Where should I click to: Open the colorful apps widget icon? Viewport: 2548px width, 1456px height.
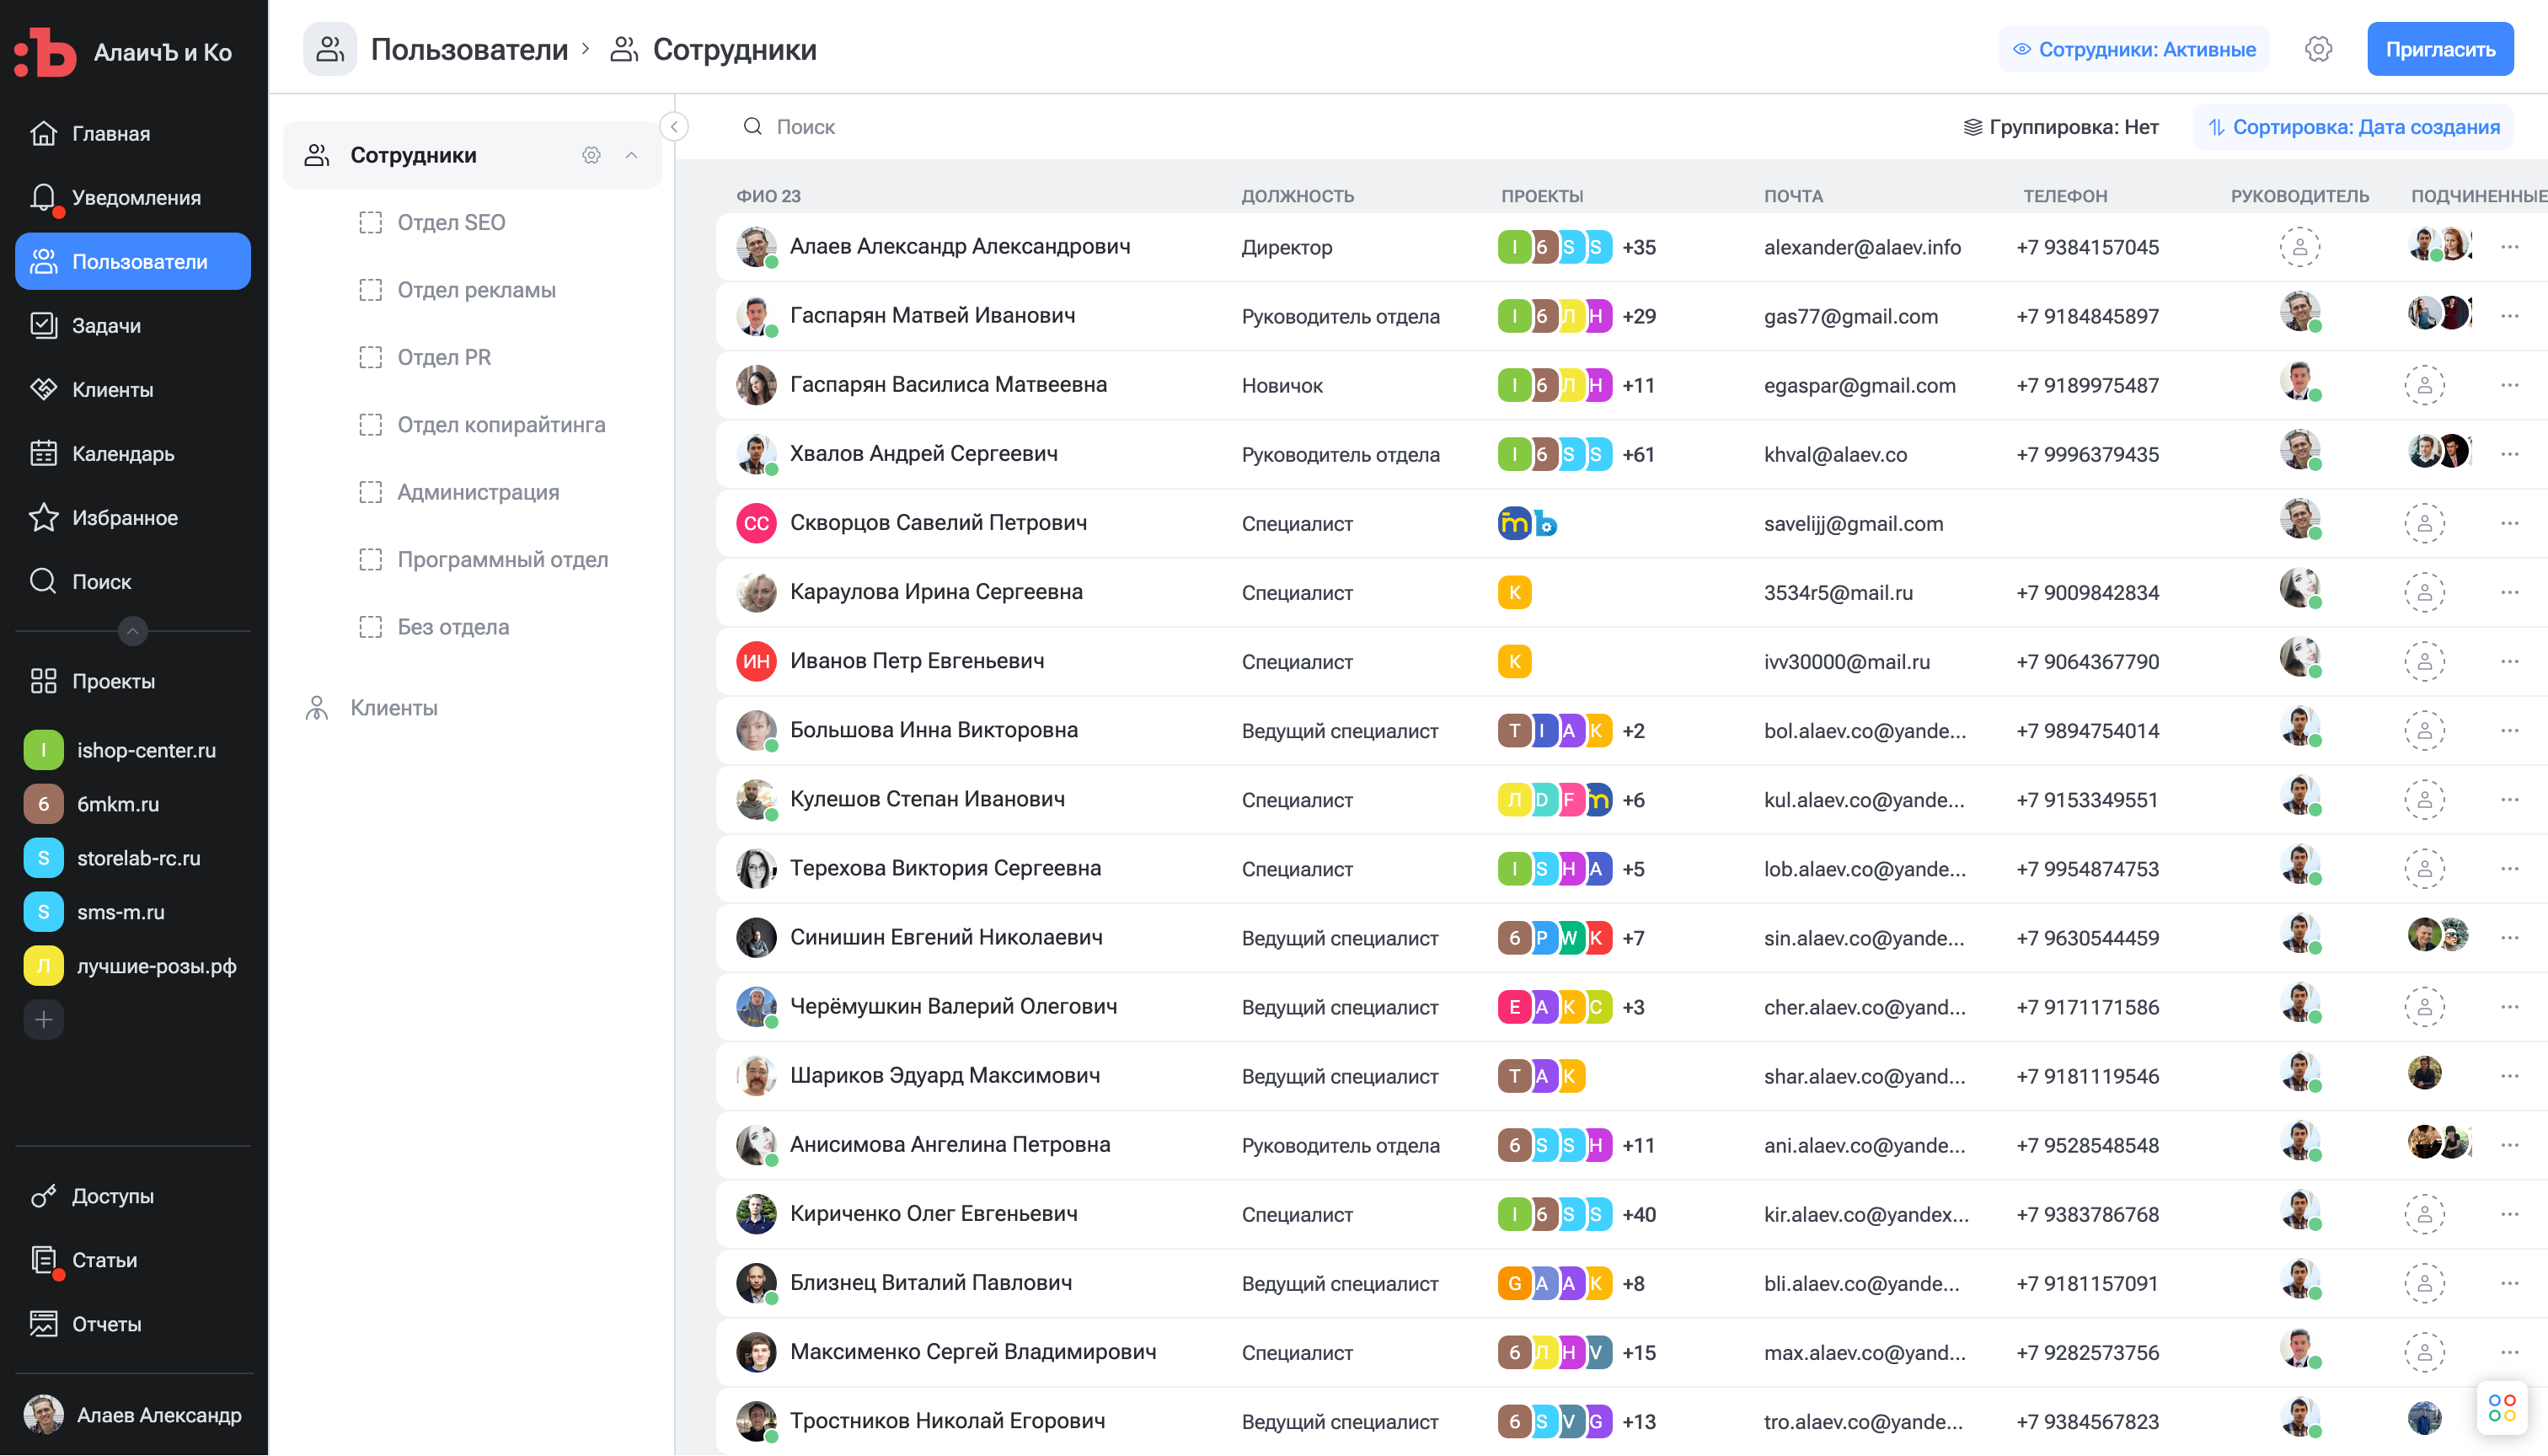(2501, 1408)
